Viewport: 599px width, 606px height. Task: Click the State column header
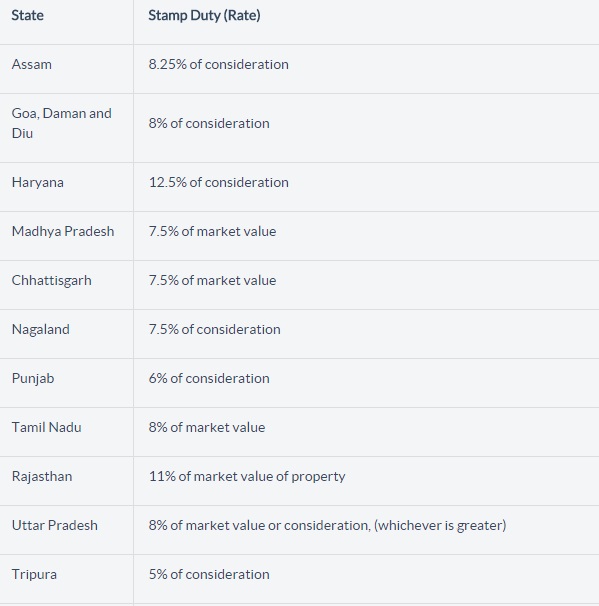click(x=27, y=15)
